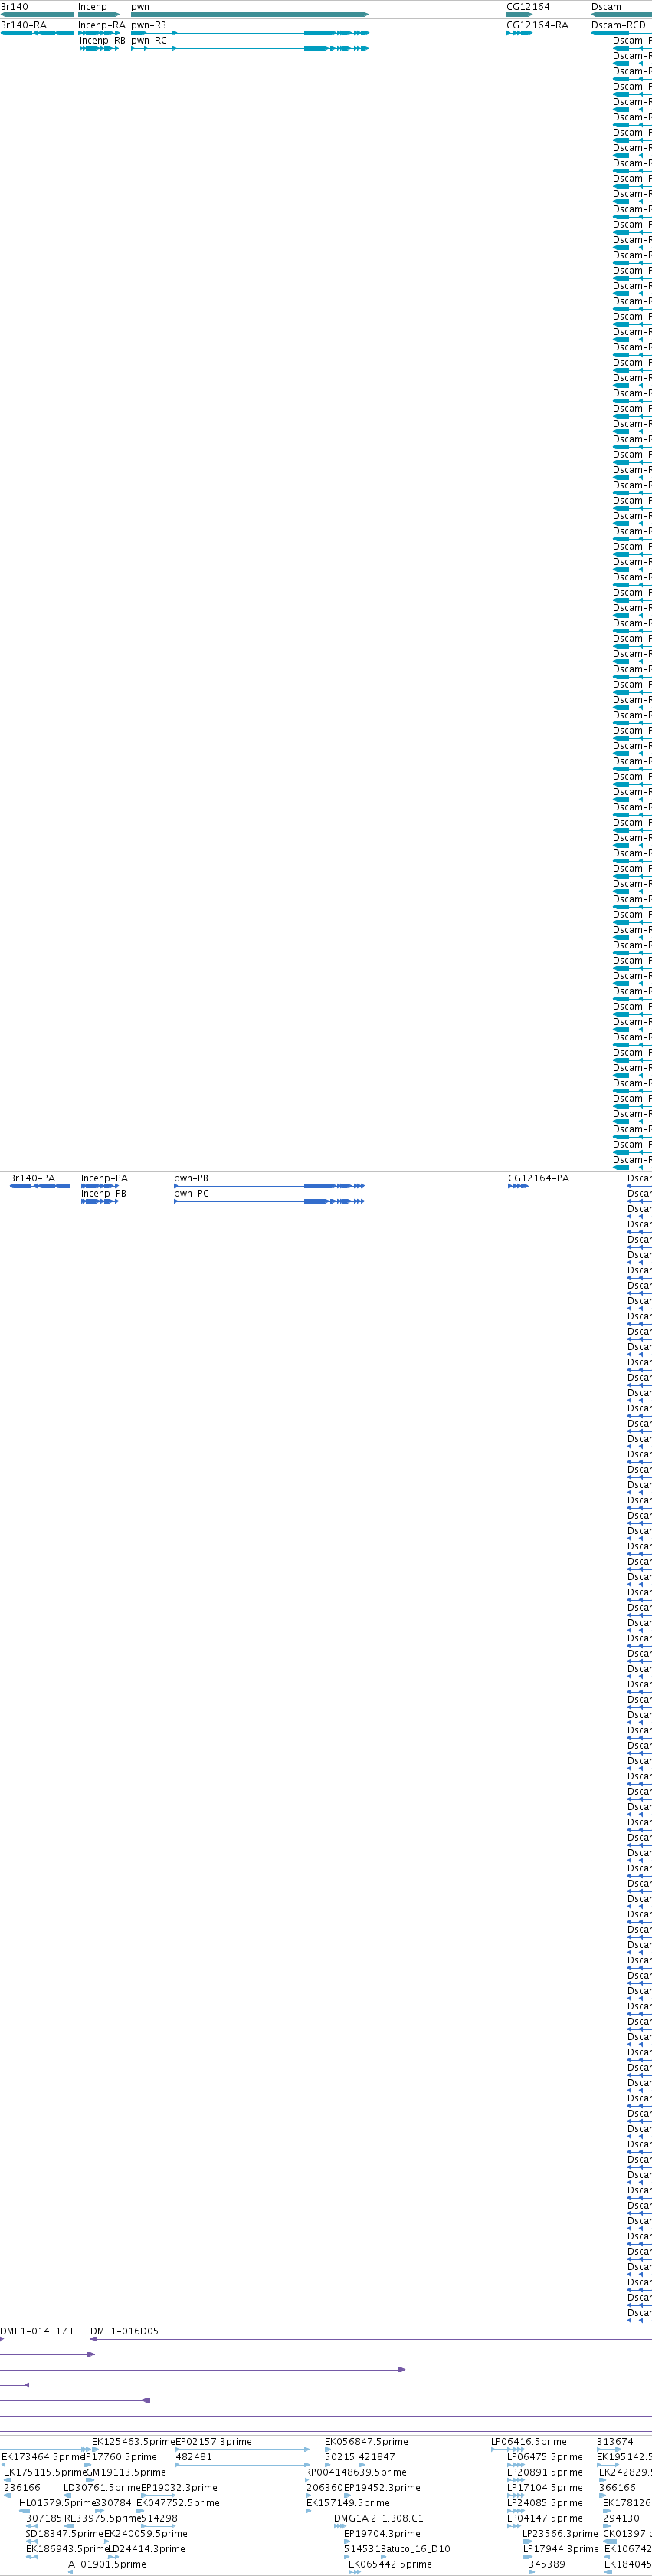Select the Dscam-RCD transcript label
This screenshot has height=2576, width=652.
(x=618, y=25)
